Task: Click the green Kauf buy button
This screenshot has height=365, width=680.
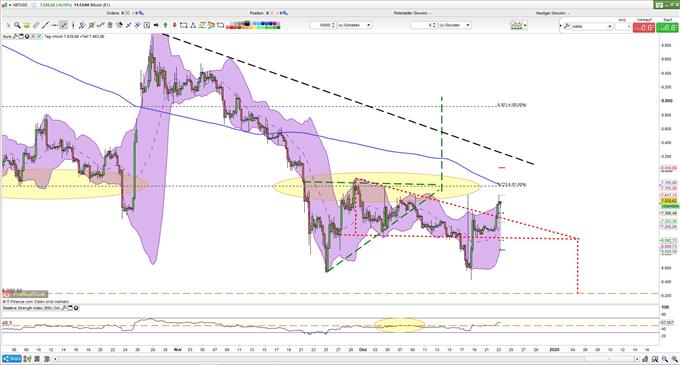Action: click(667, 28)
